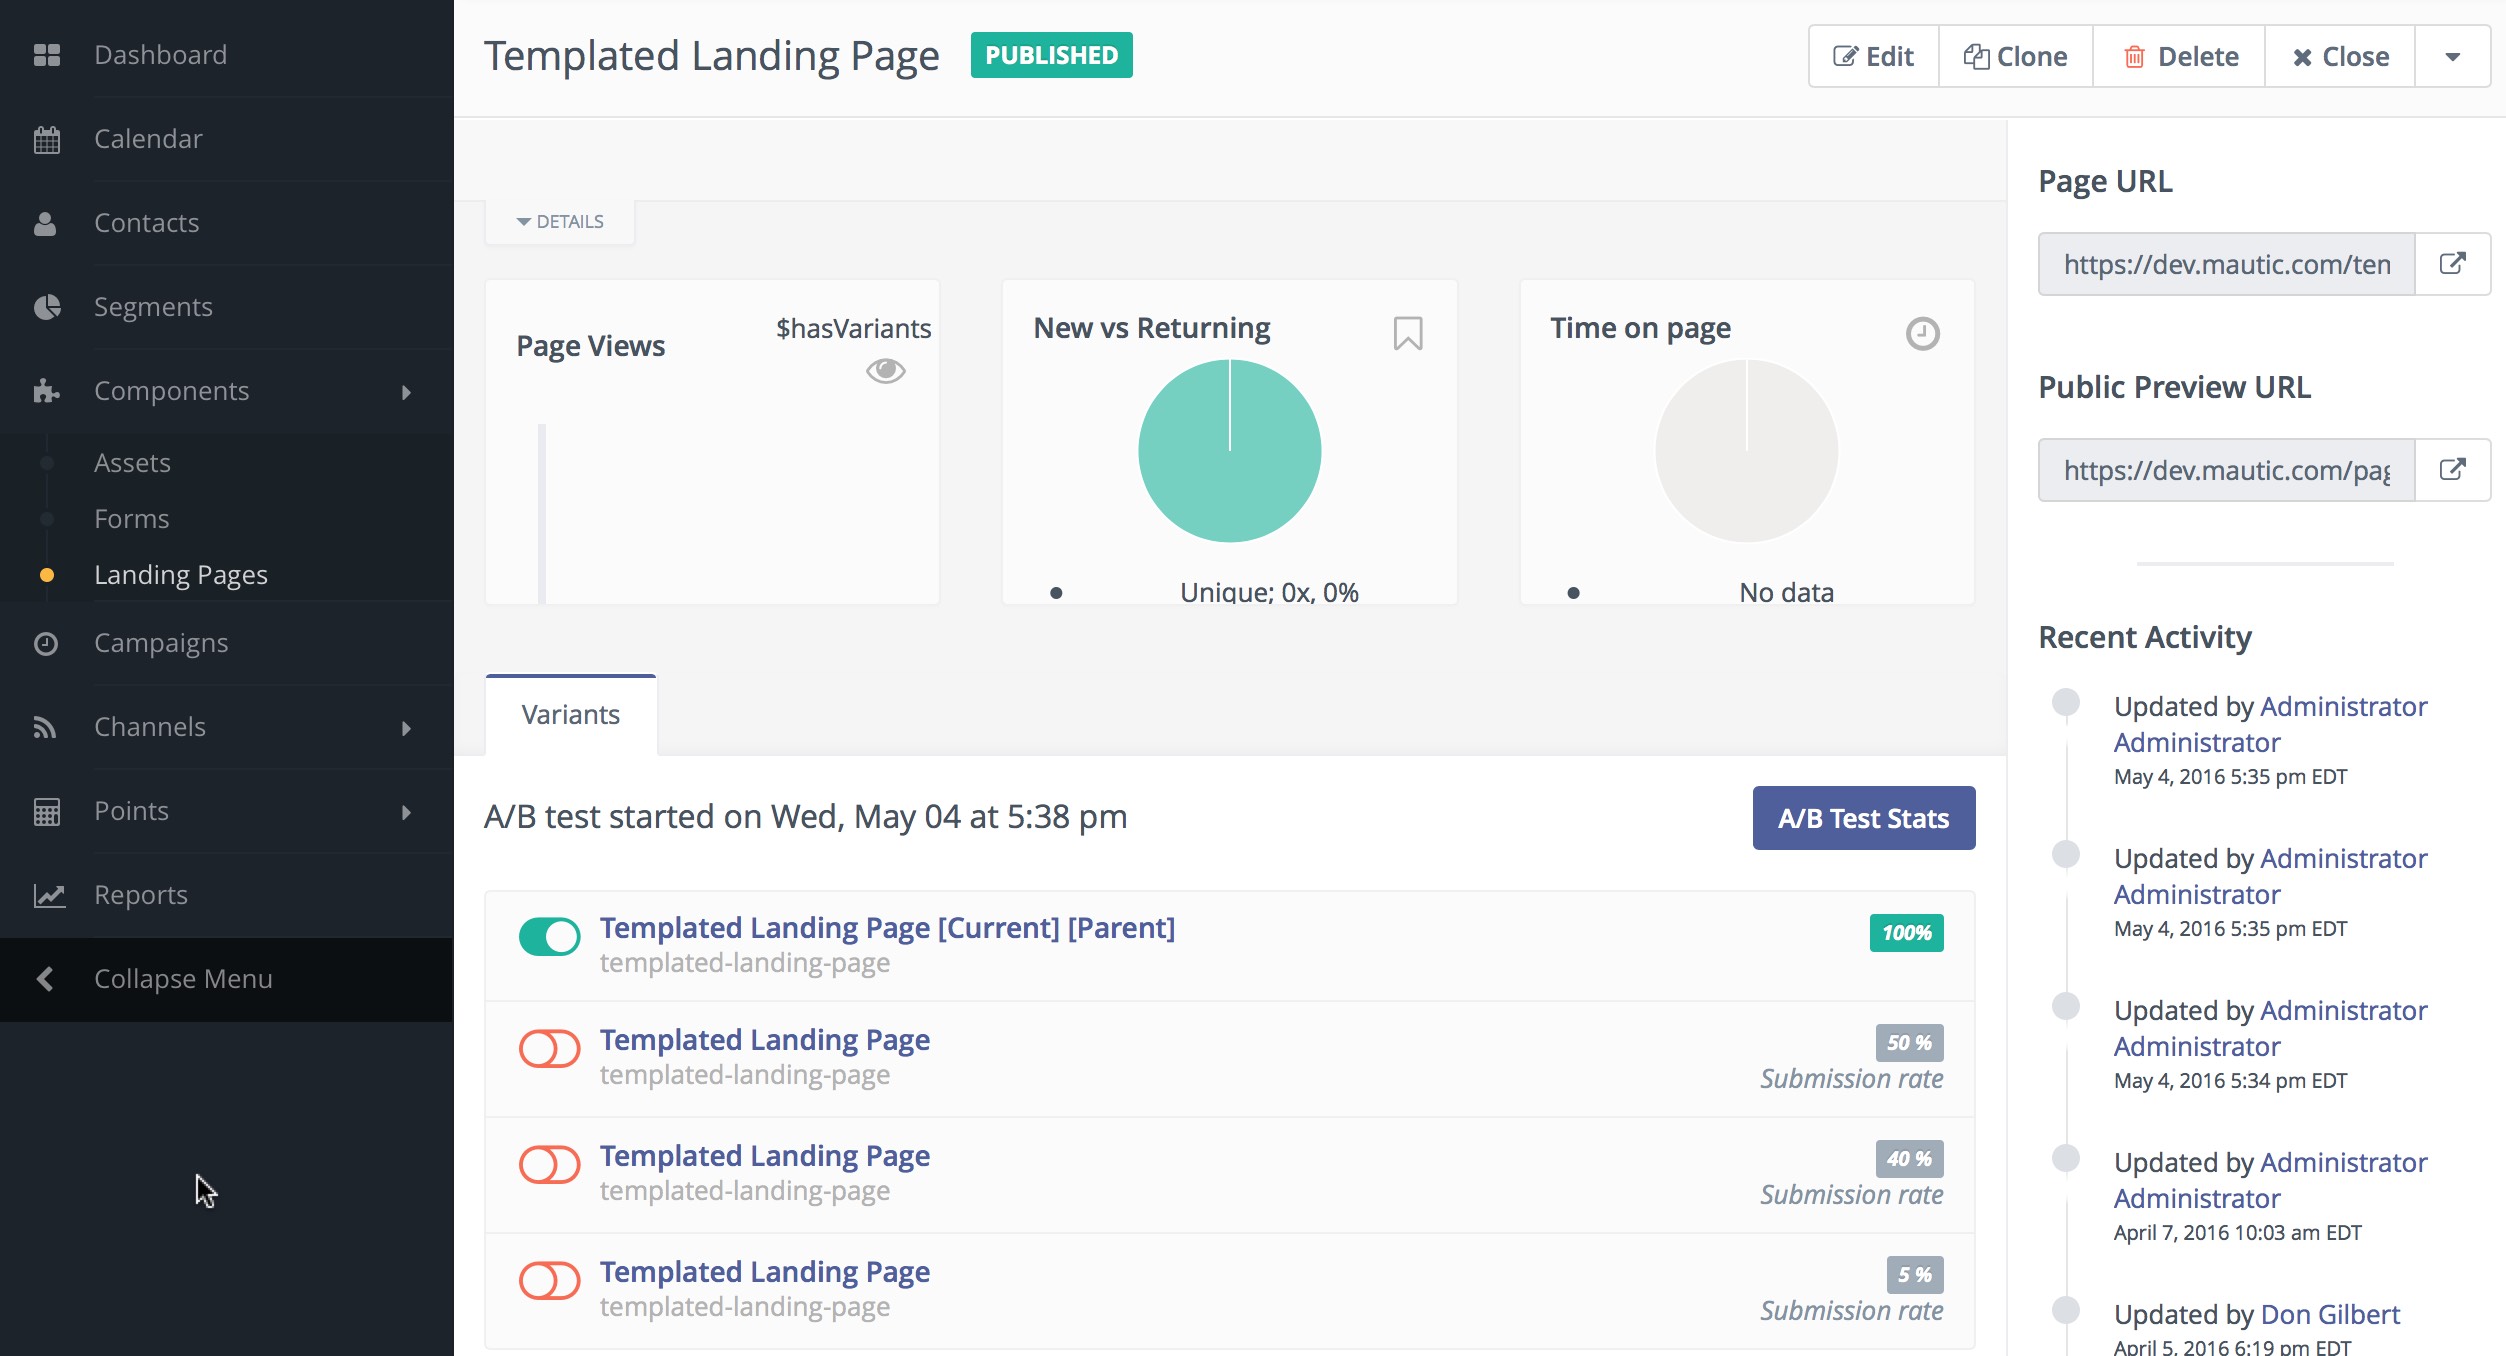The height and width of the screenshot is (1356, 2506).
Task: Click the Reports line chart icon
Action: pyautogui.click(x=49, y=895)
